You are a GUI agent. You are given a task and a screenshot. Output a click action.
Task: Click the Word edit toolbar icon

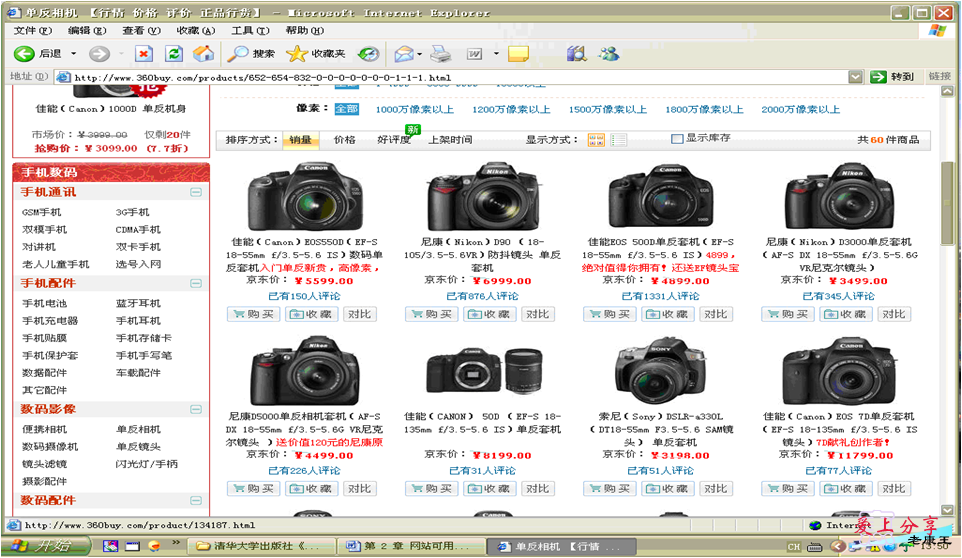[x=474, y=54]
